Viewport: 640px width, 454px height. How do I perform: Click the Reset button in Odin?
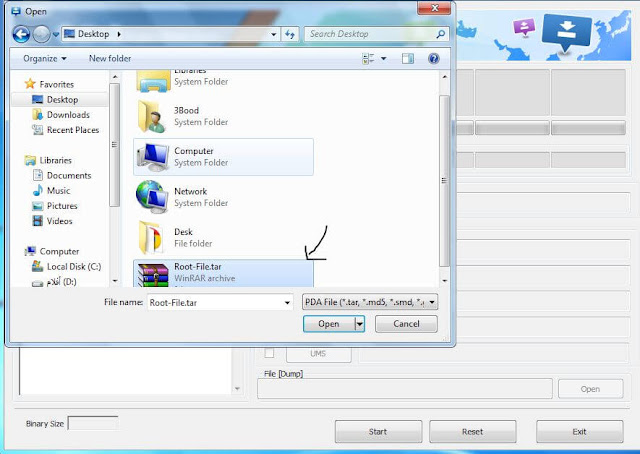point(472,432)
